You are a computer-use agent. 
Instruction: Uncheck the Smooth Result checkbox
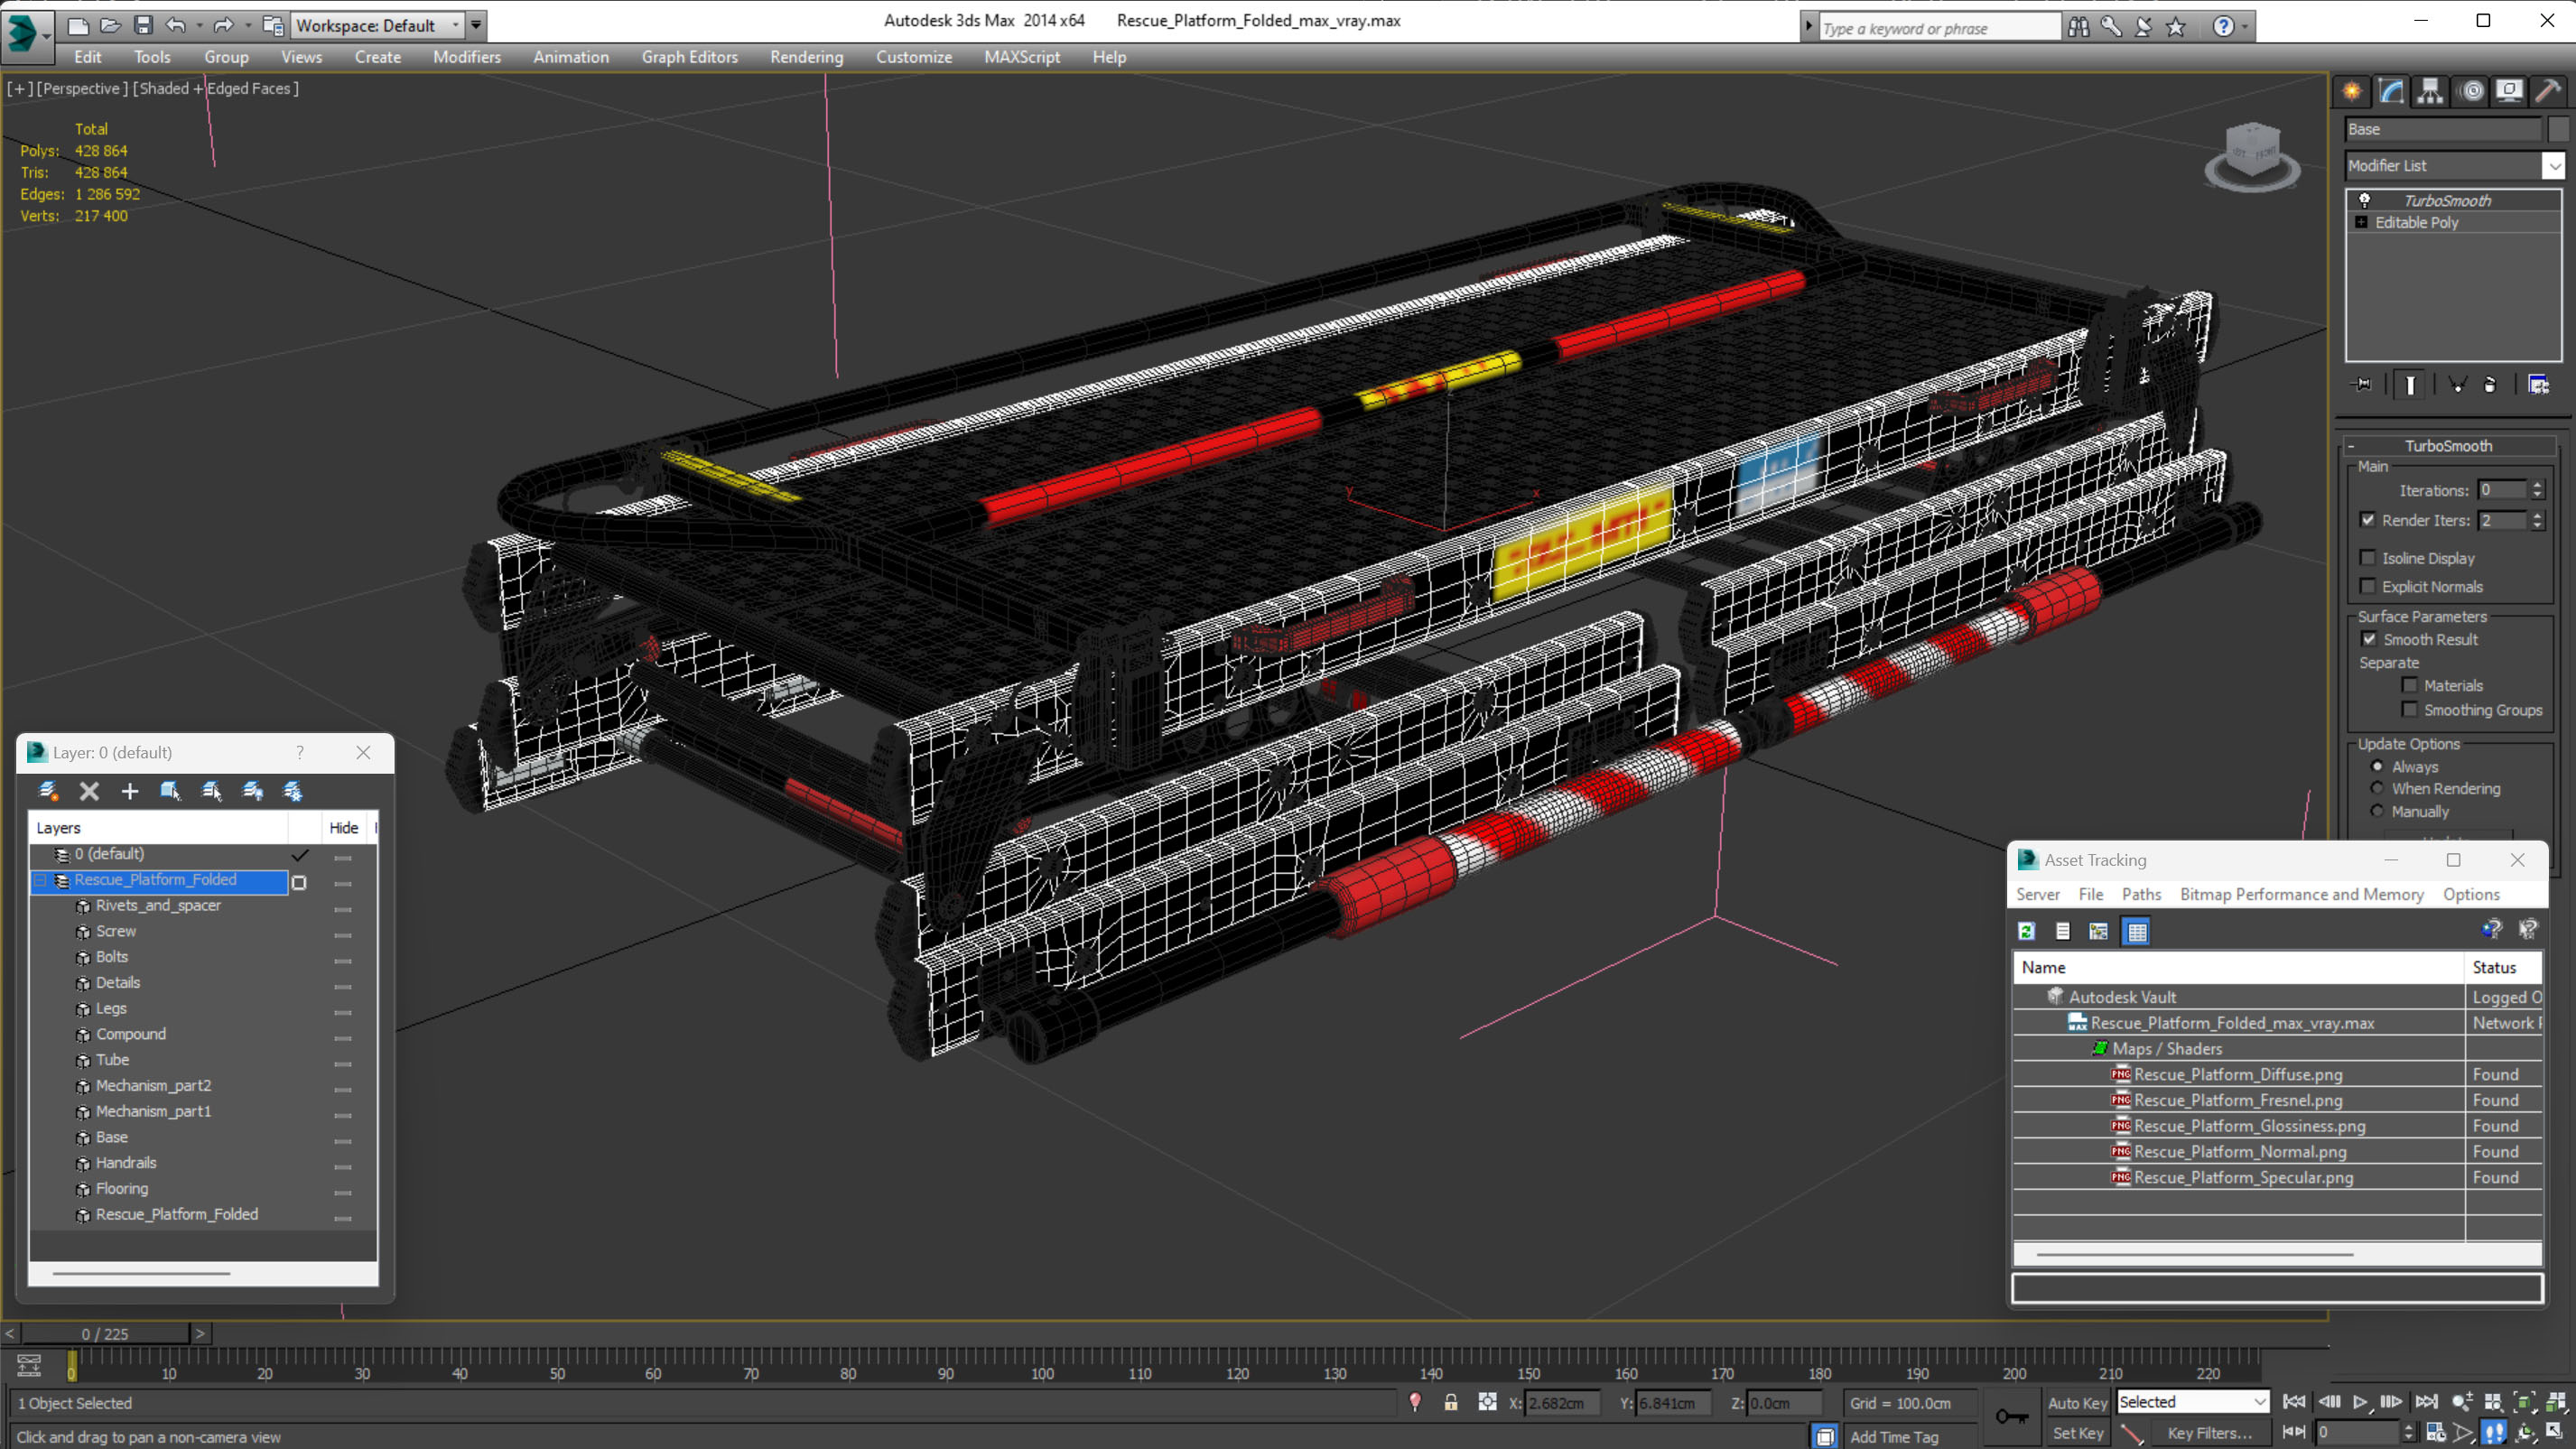(2368, 639)
